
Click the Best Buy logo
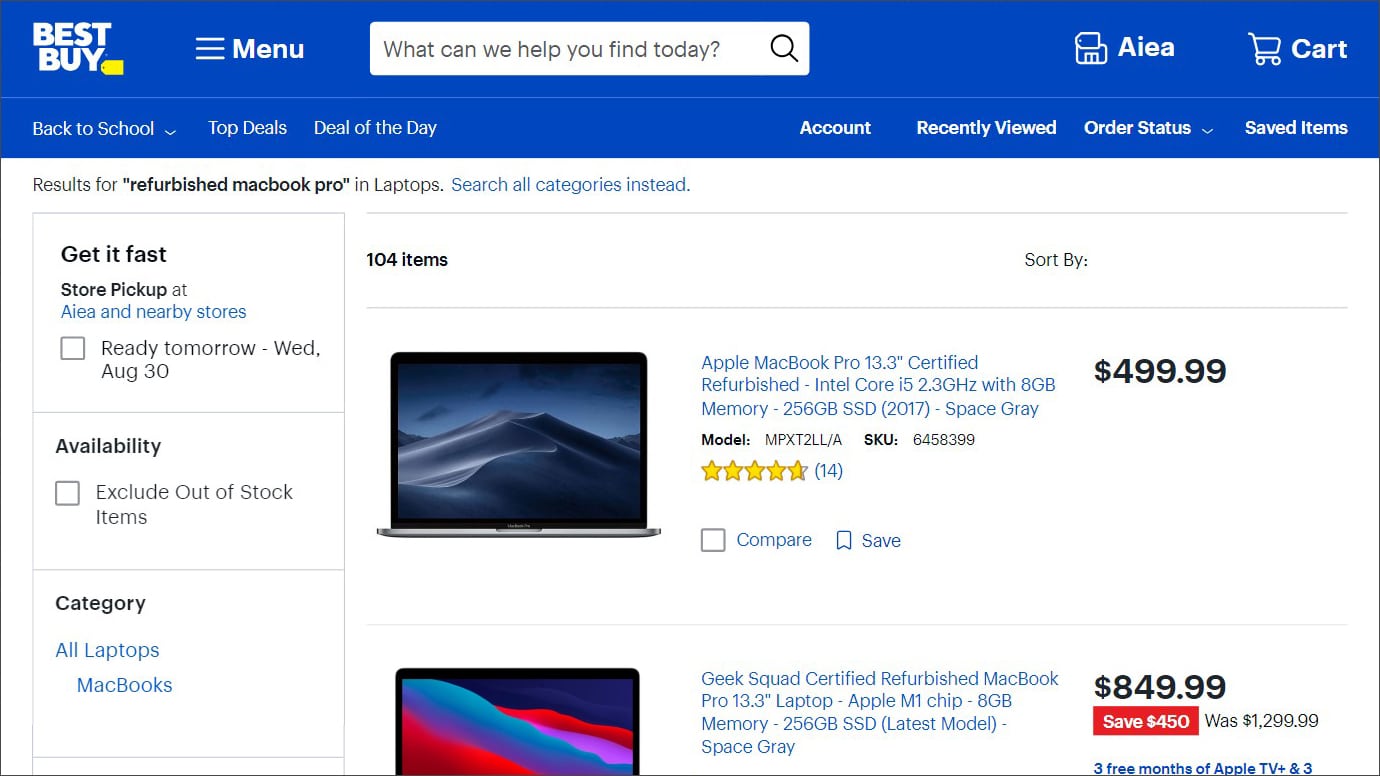[x=77, y=48]
